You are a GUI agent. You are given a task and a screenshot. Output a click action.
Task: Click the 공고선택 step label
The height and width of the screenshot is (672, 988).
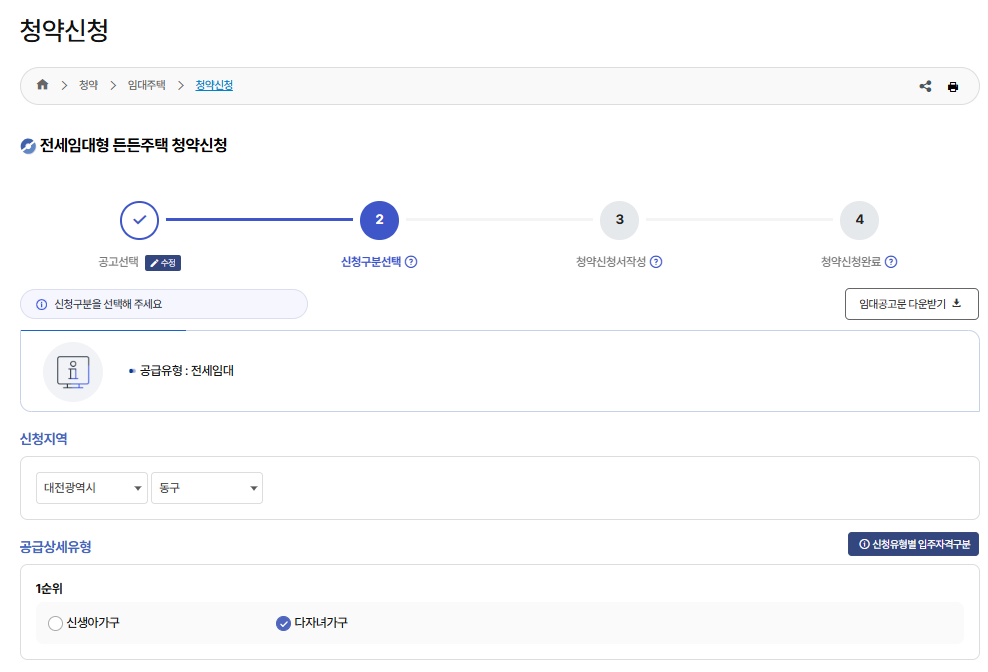click(x=118, y=262)
